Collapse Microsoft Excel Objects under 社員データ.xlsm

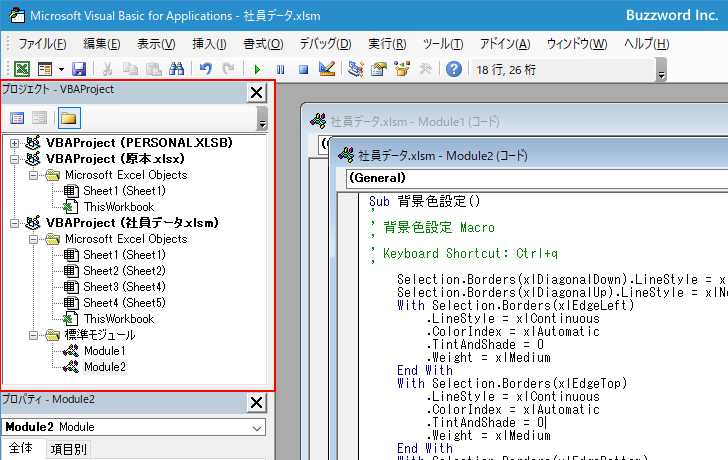tap(33, 240)
